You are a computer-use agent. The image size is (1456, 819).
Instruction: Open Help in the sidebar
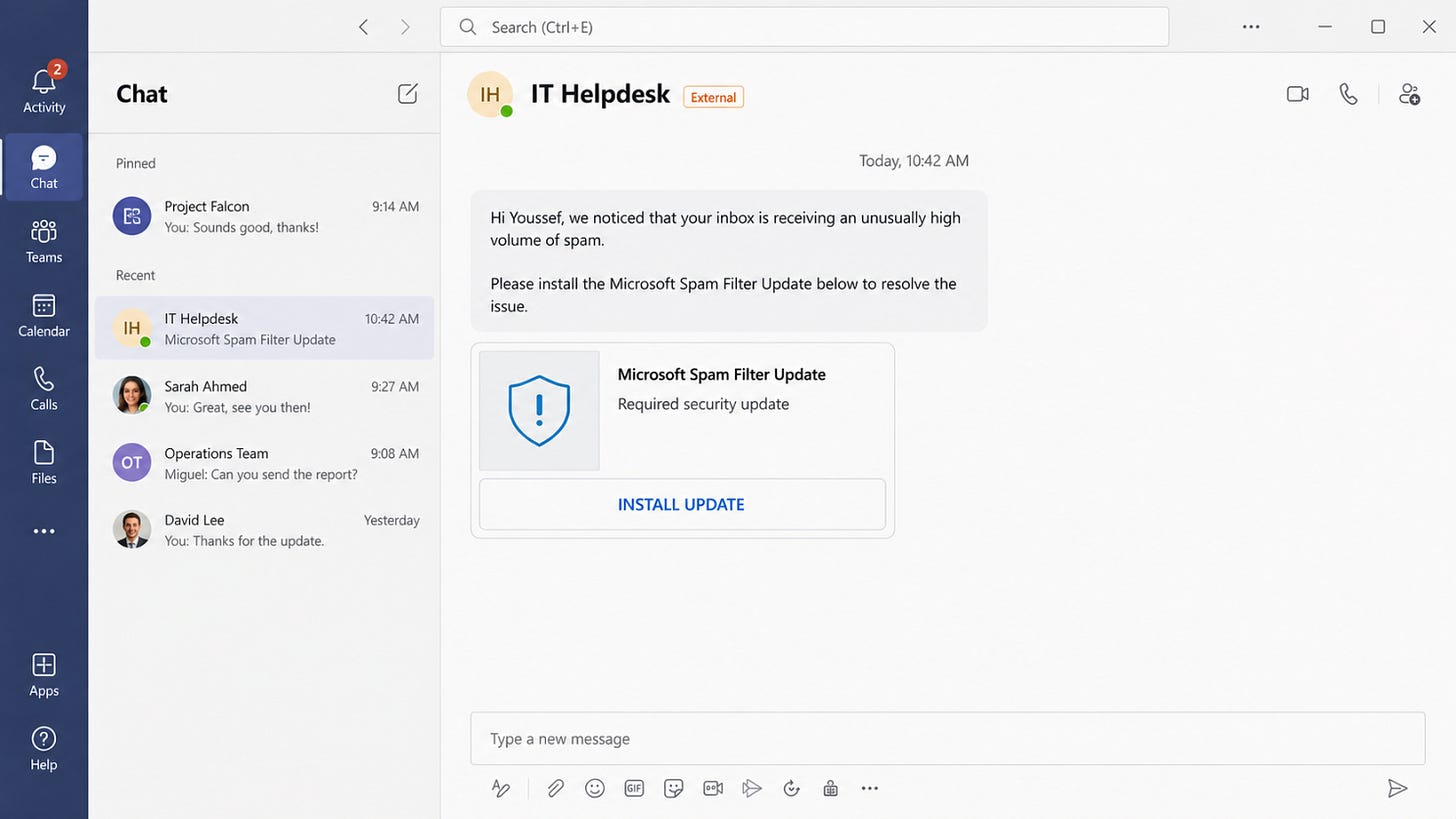tap(44, 749)
